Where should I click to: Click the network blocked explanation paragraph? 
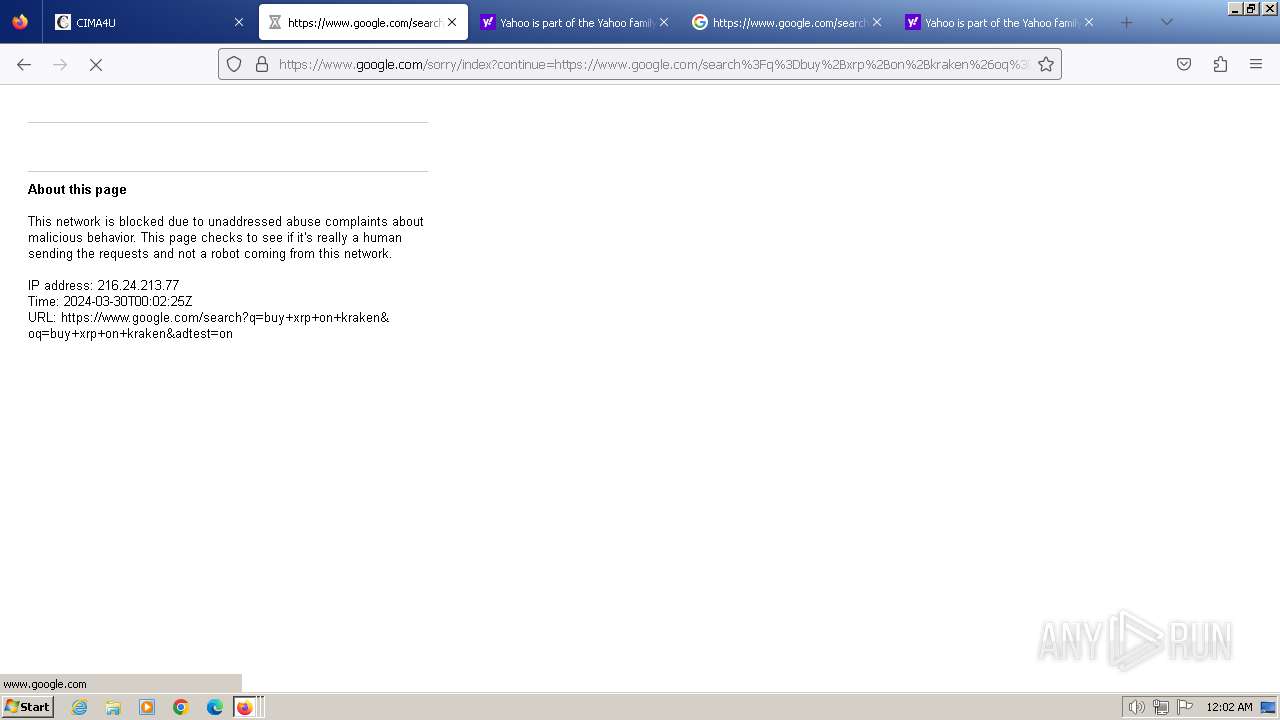tap(226, 237)
